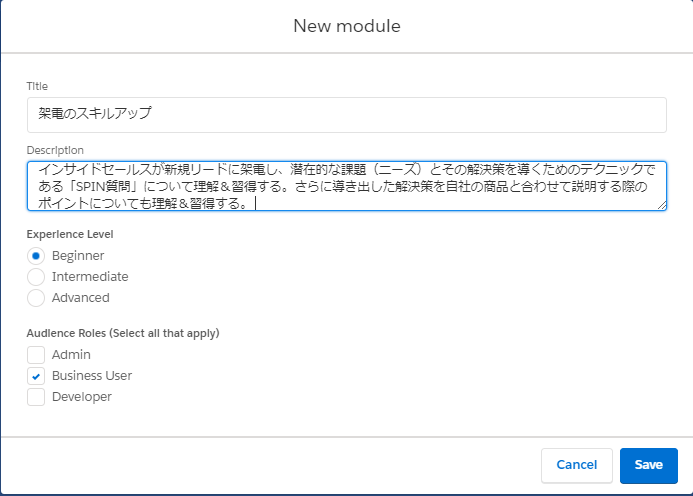Choose the Advanced experience level
693x496 pixels.
point(37,297)
